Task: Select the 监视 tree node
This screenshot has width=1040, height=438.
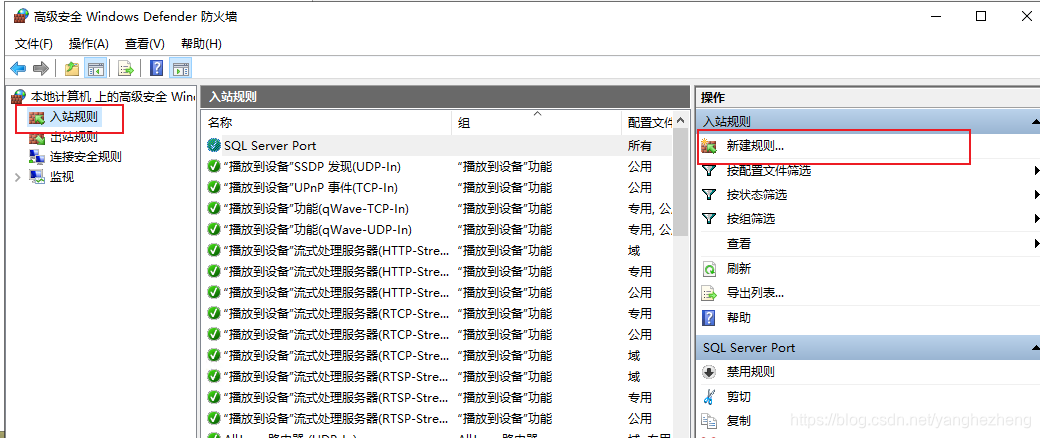Action: 62,177
